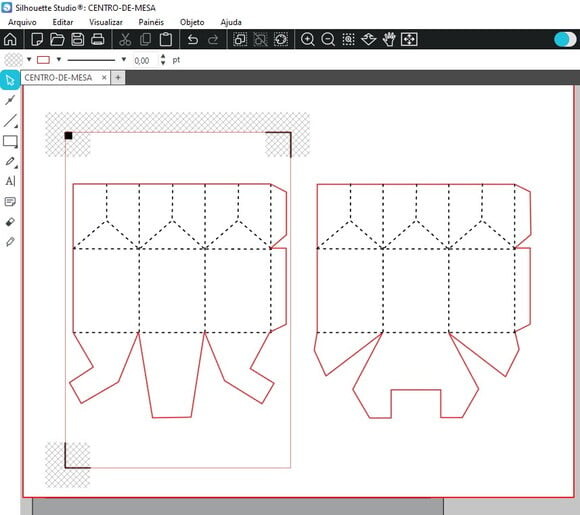
Task: Select the Pan hand tool
Action: pyautogui.click(x=389, y=39)
